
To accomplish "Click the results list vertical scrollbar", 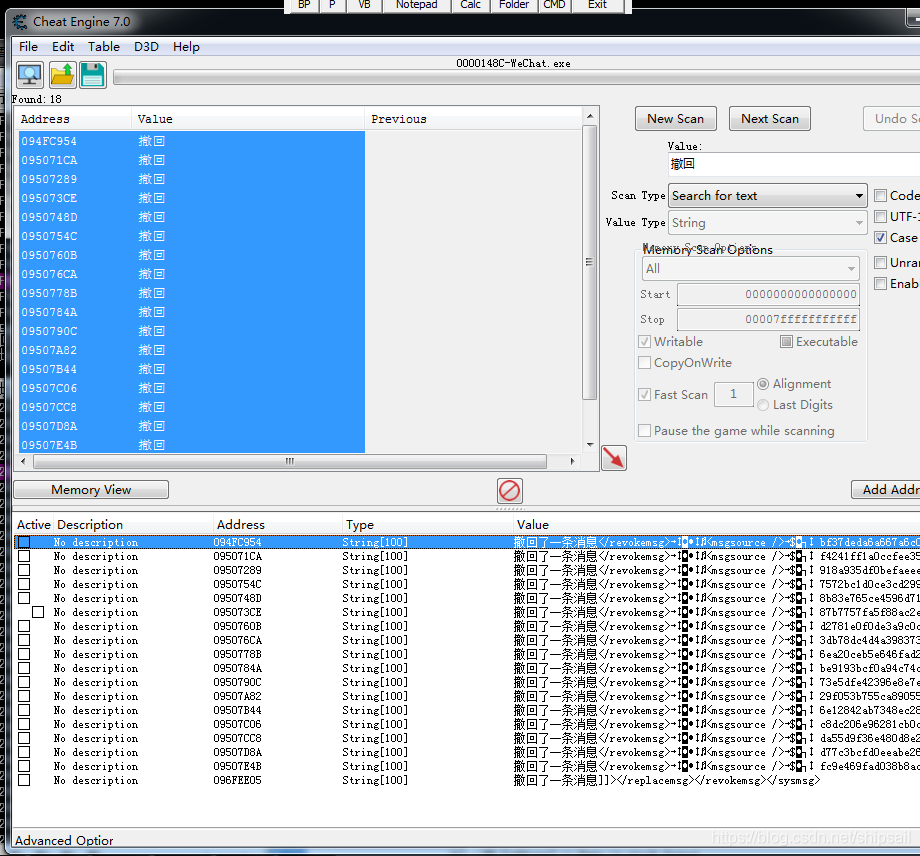I will [x=590, y=262].
